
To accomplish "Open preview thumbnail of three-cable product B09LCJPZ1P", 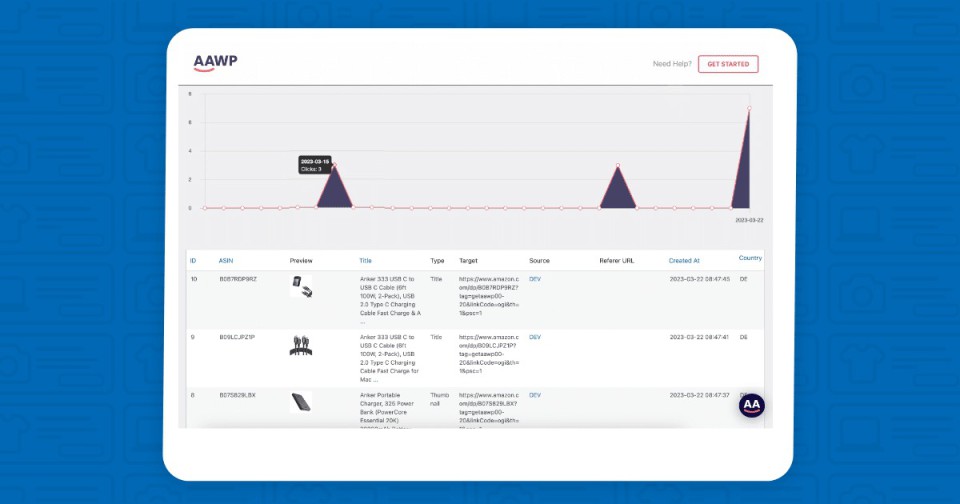I will point(300,346).
